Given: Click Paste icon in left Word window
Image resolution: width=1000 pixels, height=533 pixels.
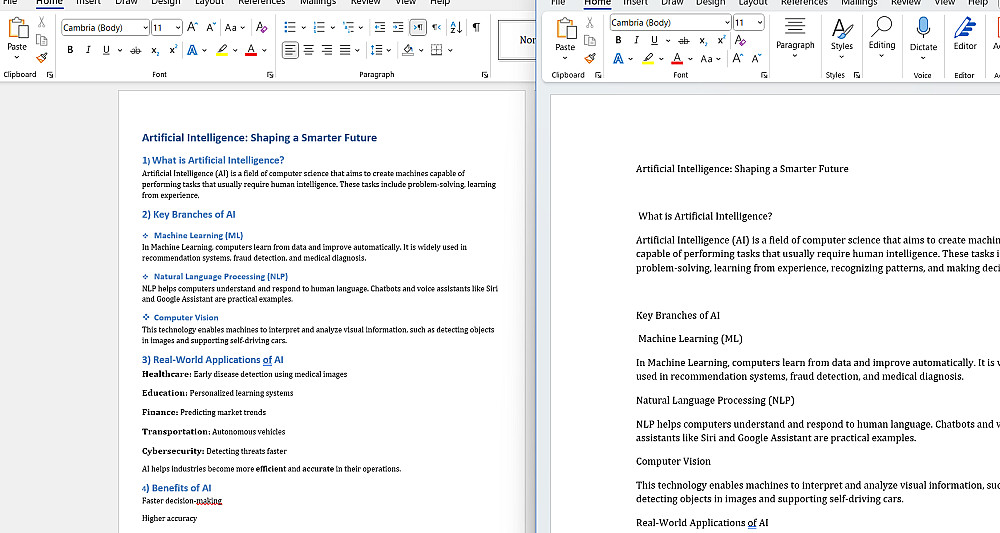Looking at the screenshot, I should [x=17, y=28].
